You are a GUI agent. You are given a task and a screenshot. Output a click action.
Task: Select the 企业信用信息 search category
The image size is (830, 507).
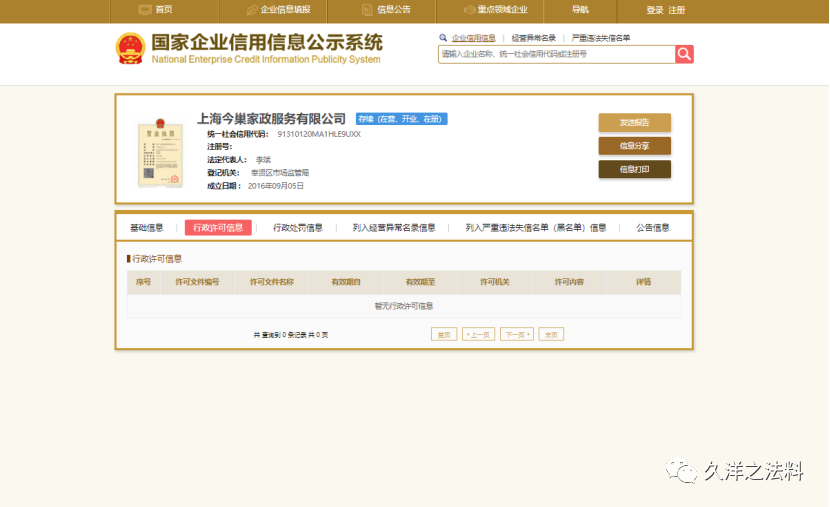point(473,37)
